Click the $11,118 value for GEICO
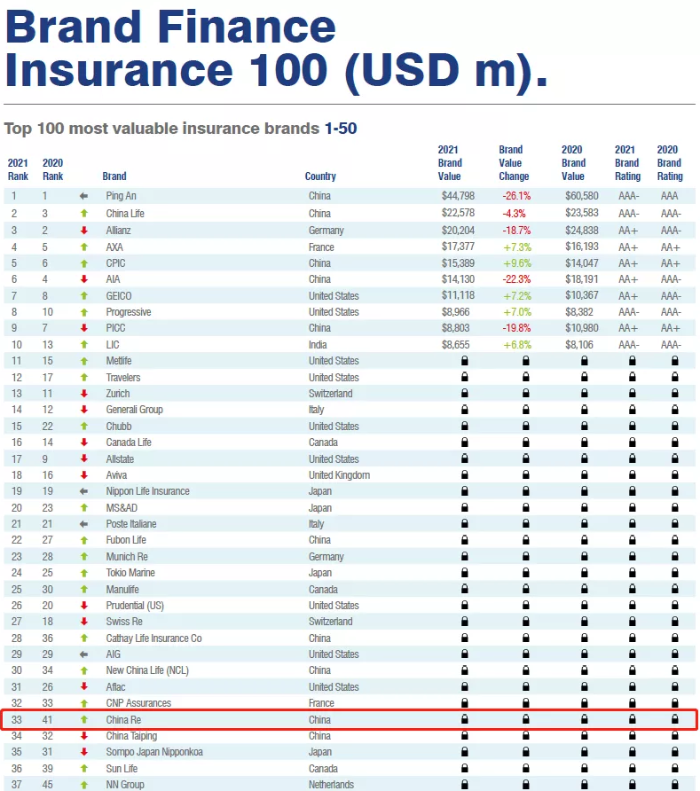 [x=458, y=295]
